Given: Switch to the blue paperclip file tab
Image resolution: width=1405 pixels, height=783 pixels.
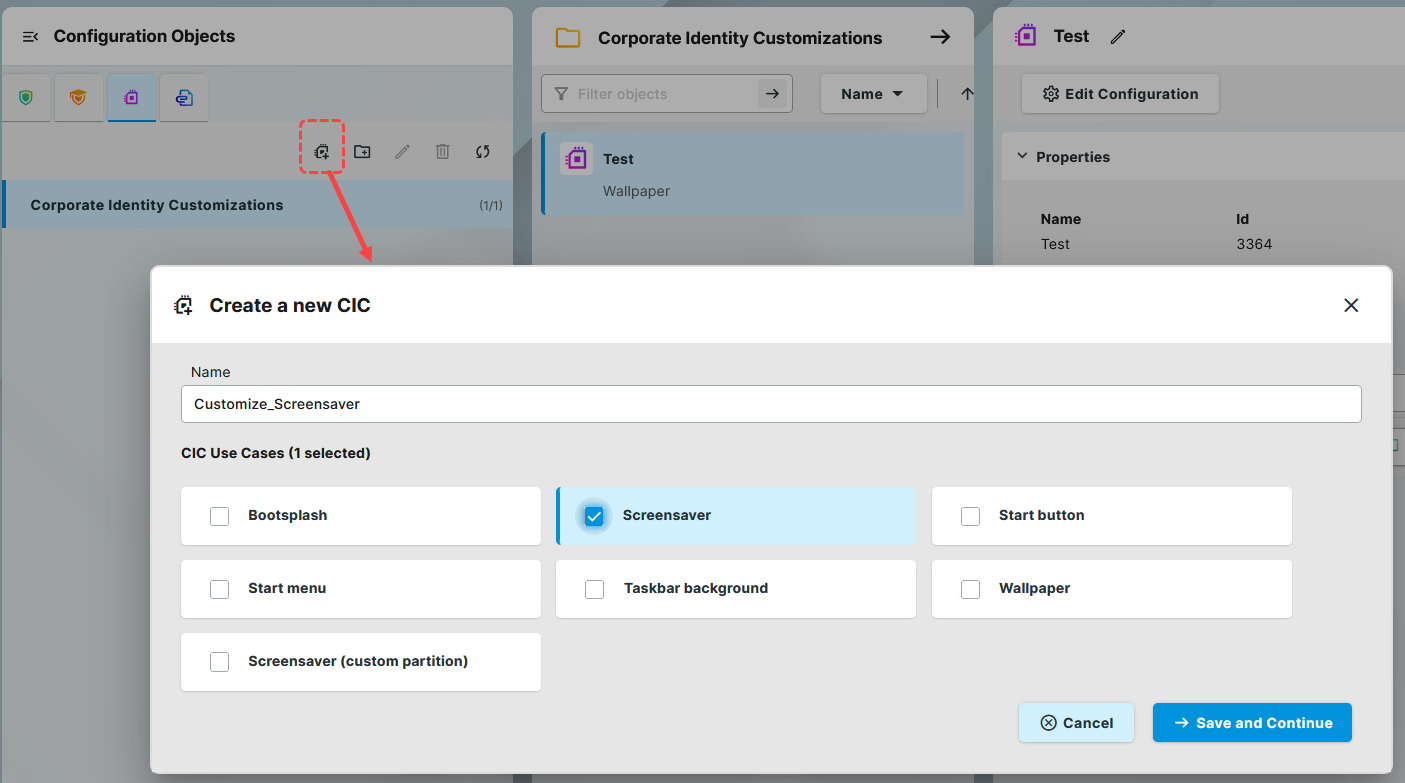Looking at the screenshot, I should point(183,98).
